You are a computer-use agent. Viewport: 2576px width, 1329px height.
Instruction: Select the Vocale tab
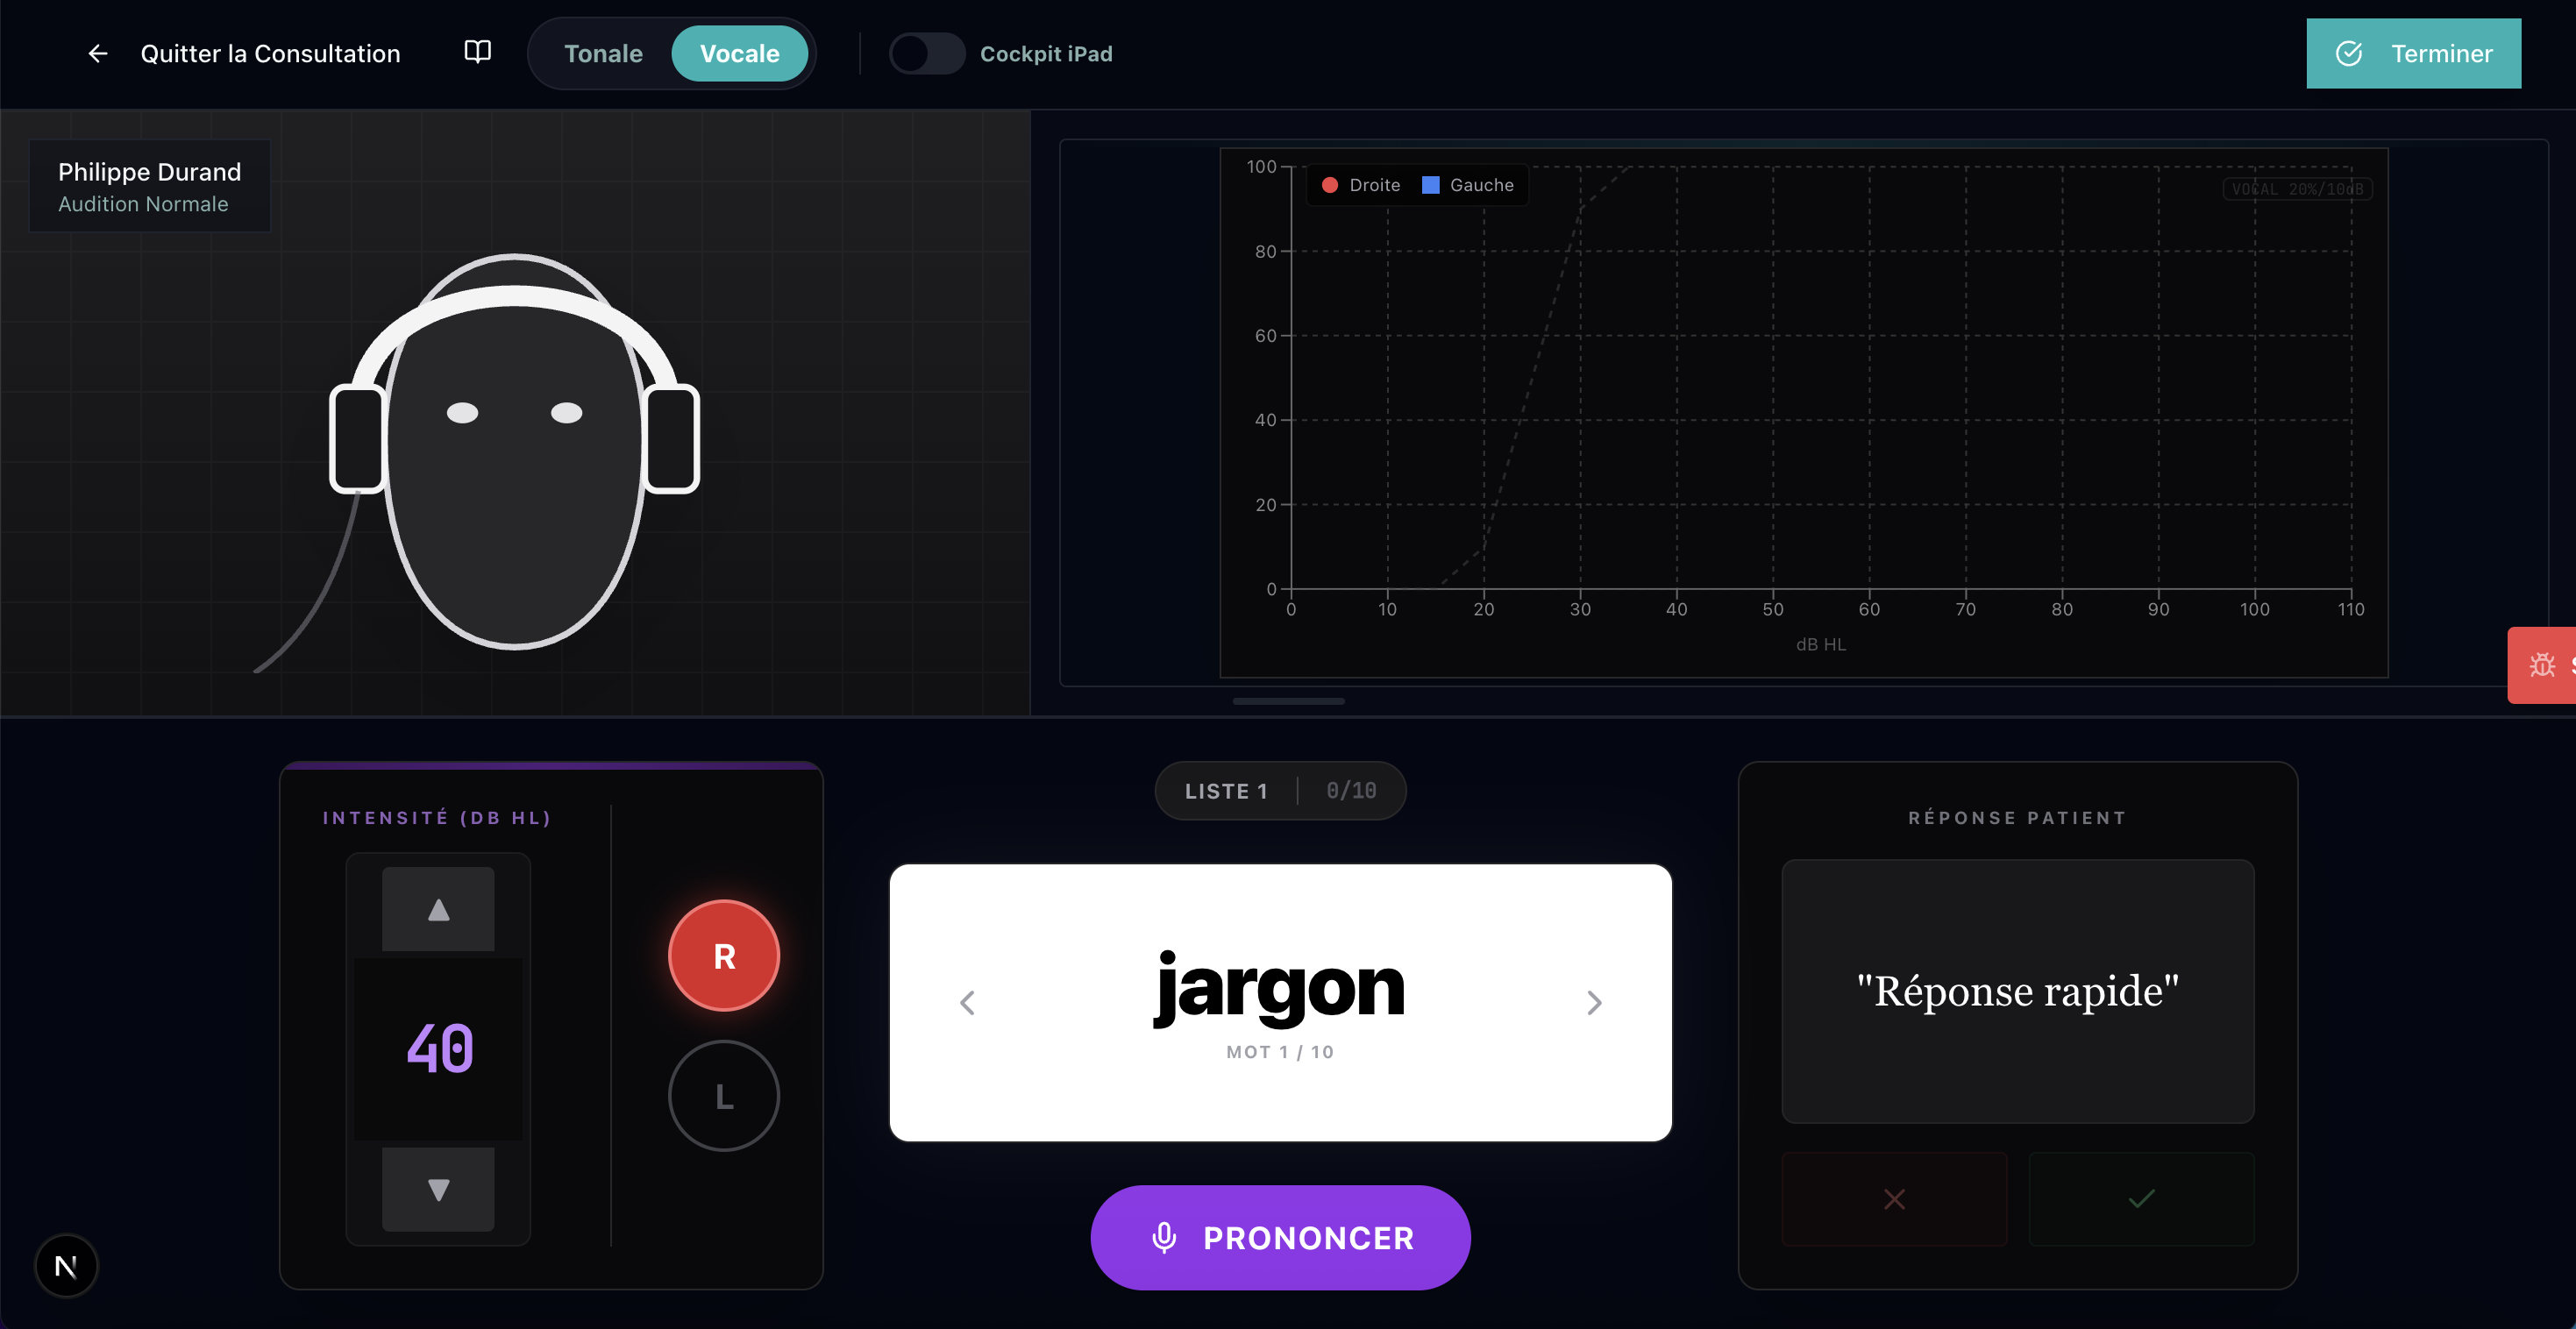tap(739, 54)
